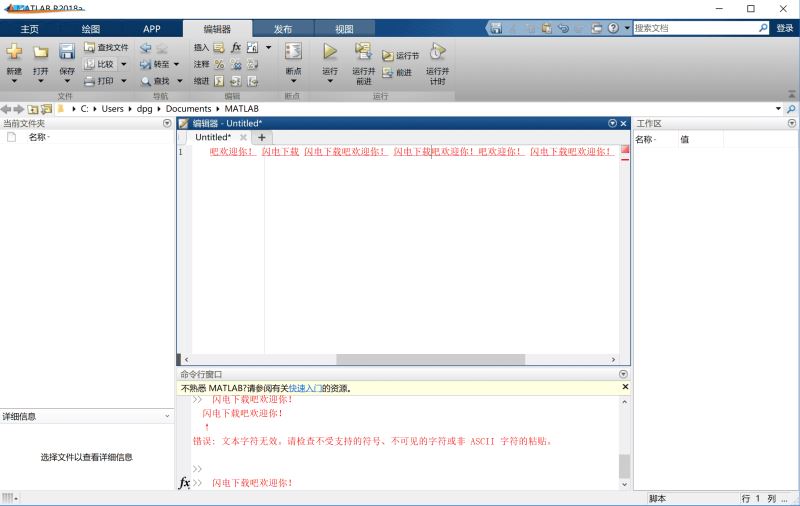Screen dimensions: 800x506
Task: Open the 打开 dropdown arrow
Action: (x=41, y=81)
